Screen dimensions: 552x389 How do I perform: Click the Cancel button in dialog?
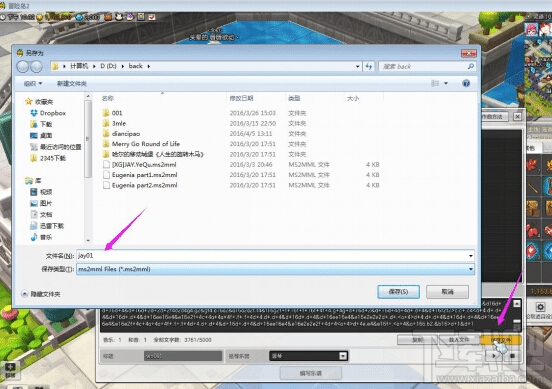point(447,292)
